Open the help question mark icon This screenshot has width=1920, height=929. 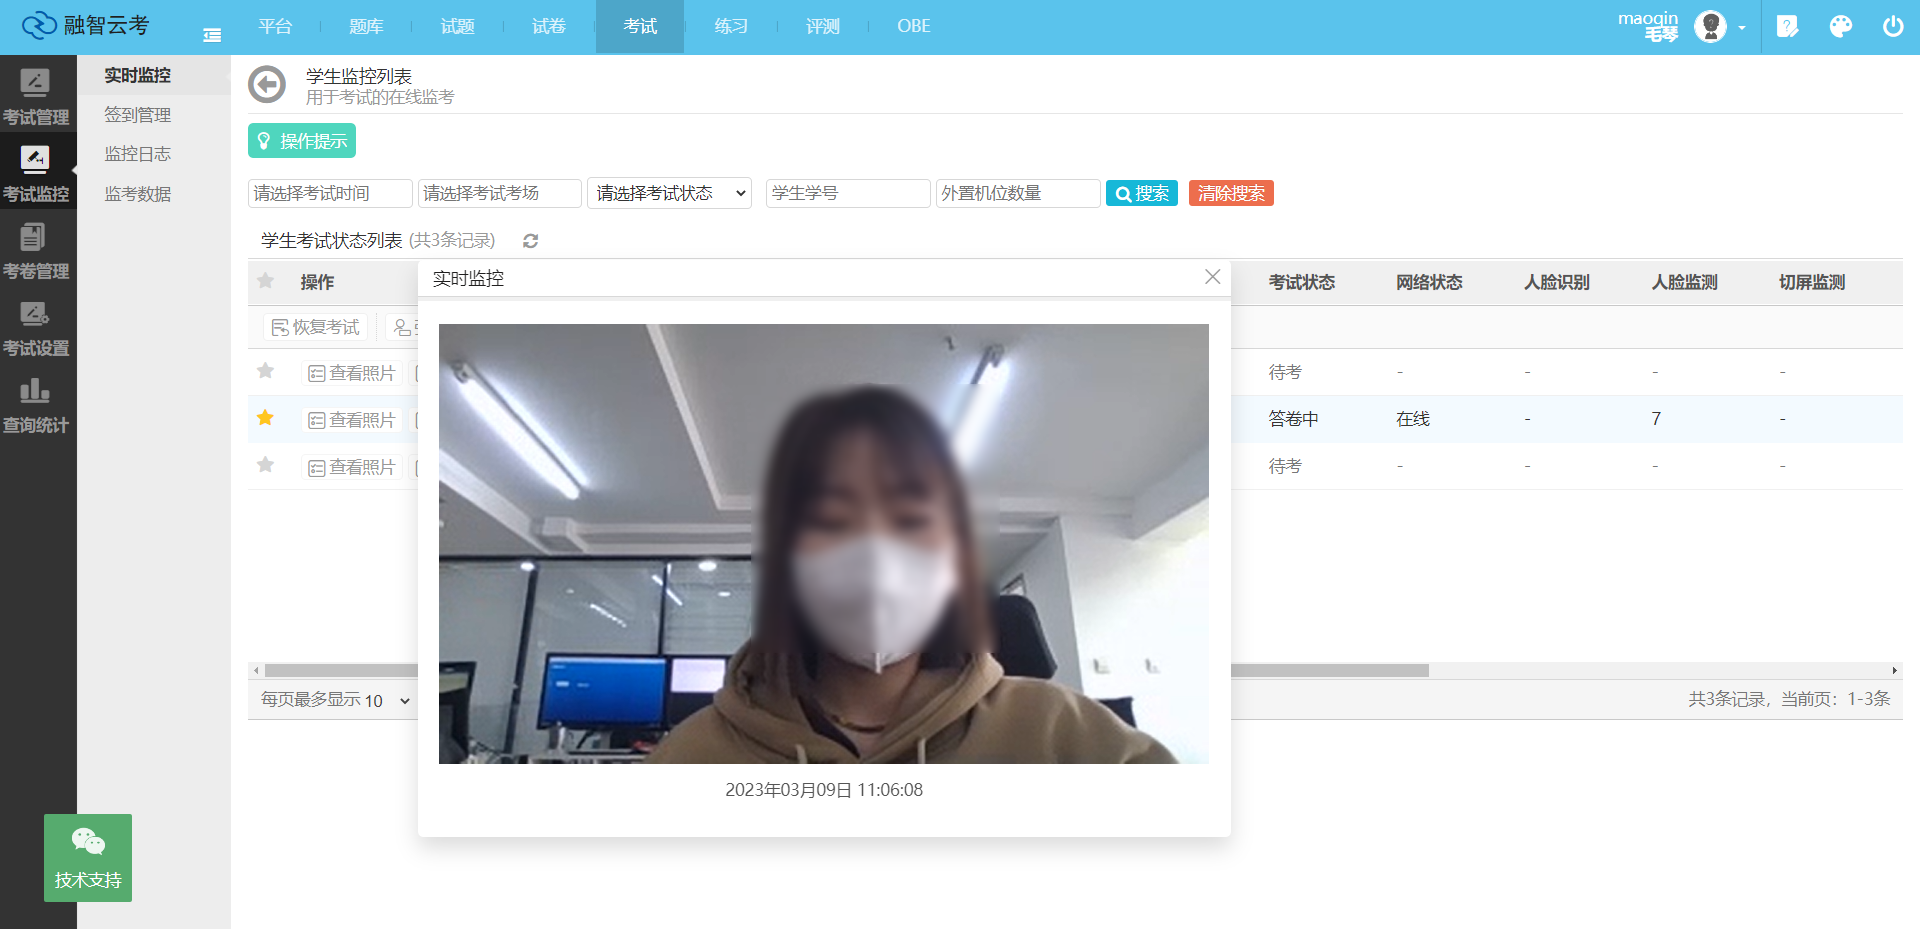[1787, 27]
